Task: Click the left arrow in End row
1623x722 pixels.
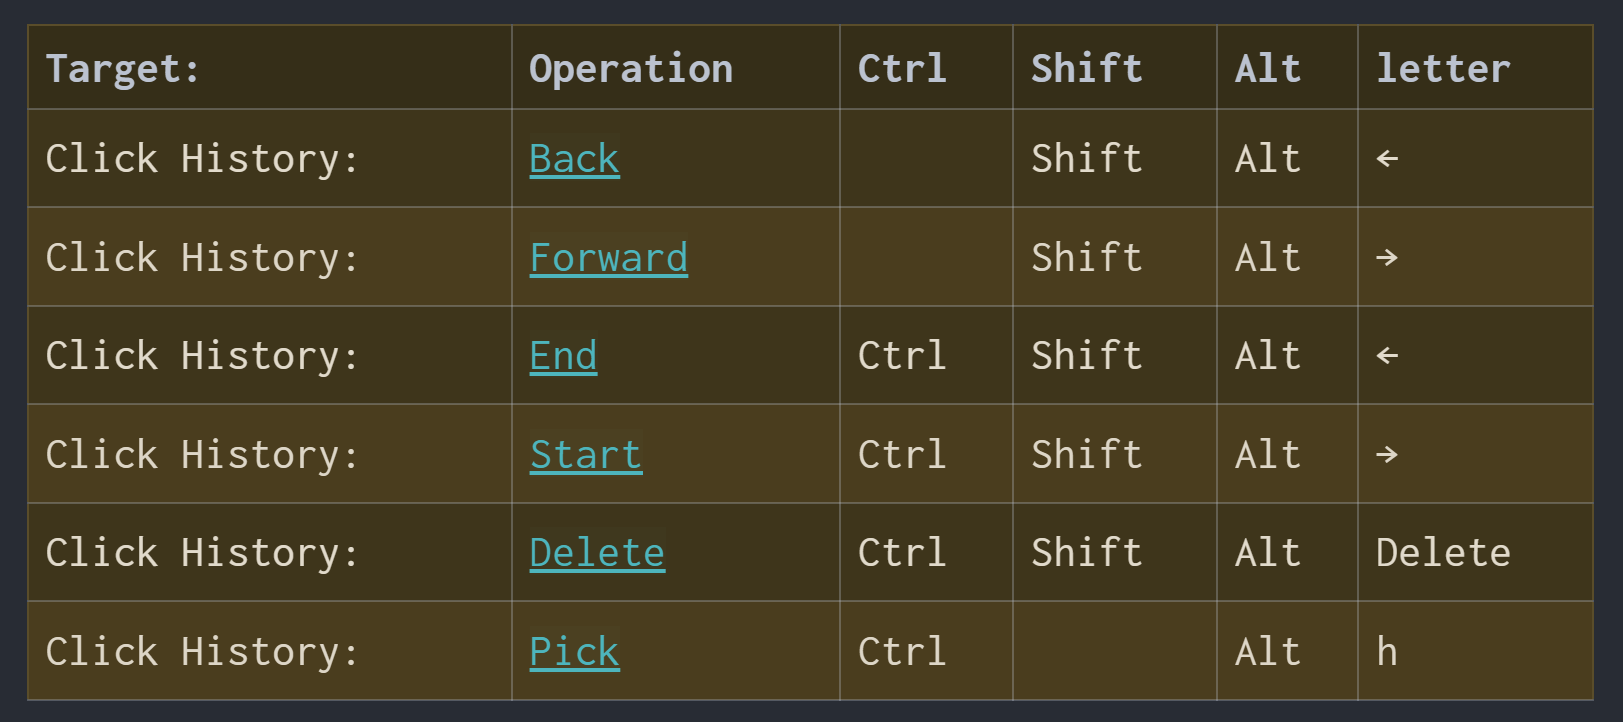Action: 1387,356
